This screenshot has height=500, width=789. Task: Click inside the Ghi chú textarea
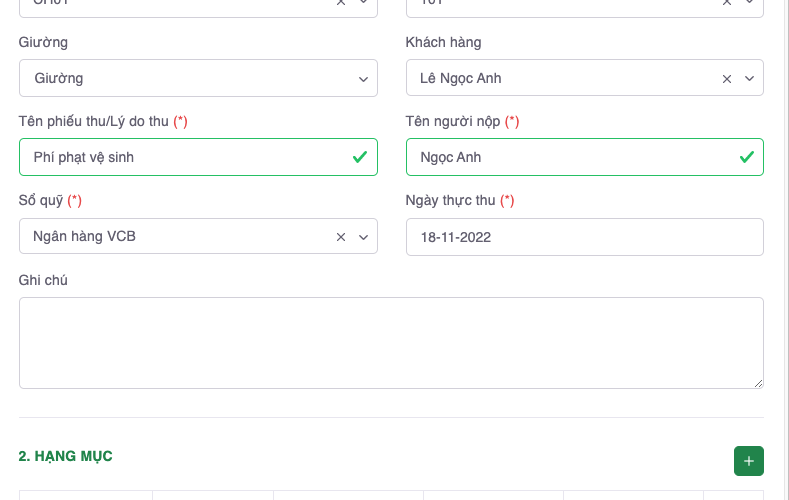coord(390,342)
